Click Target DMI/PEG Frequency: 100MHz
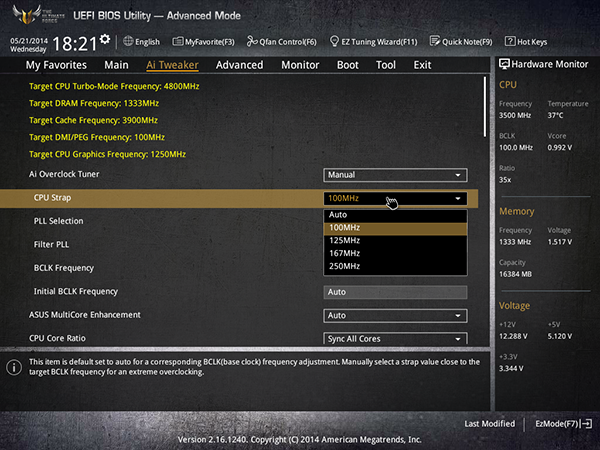This screenshot has width=600, height=450. tap(97, 137)
